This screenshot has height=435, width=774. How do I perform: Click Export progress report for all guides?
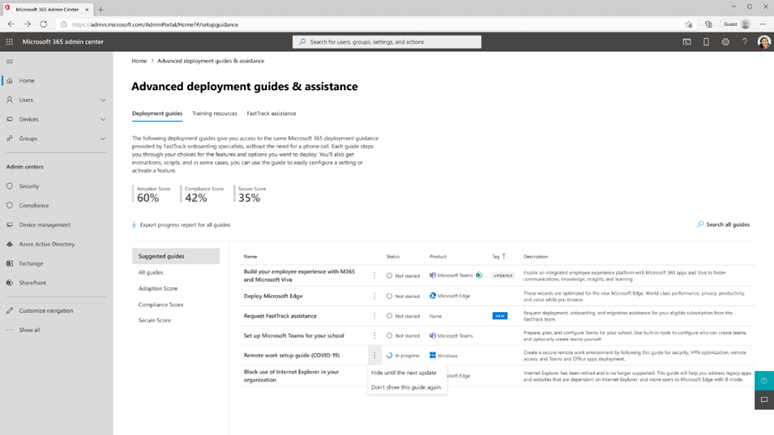pos(181,225)
